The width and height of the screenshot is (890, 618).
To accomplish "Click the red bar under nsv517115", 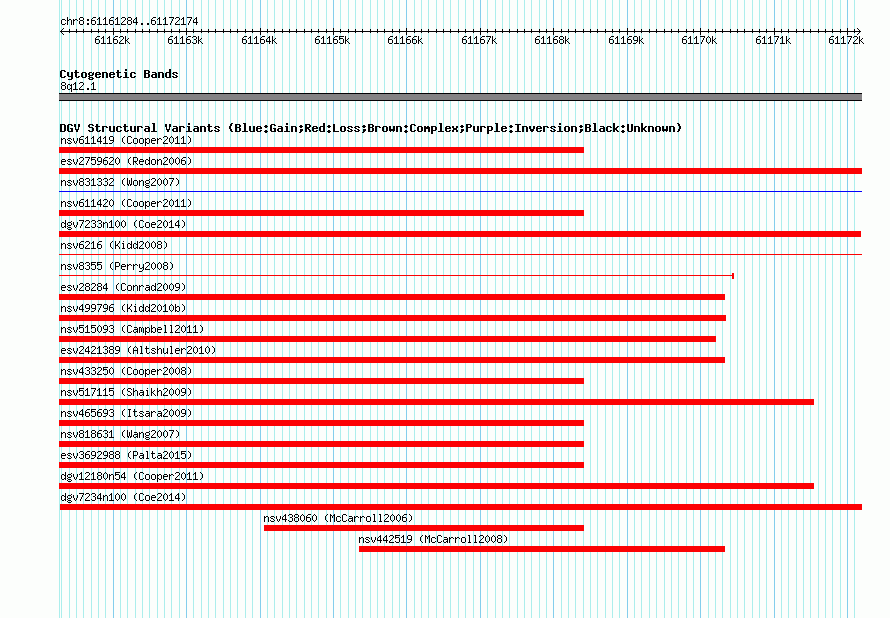I will pos(436,402).
